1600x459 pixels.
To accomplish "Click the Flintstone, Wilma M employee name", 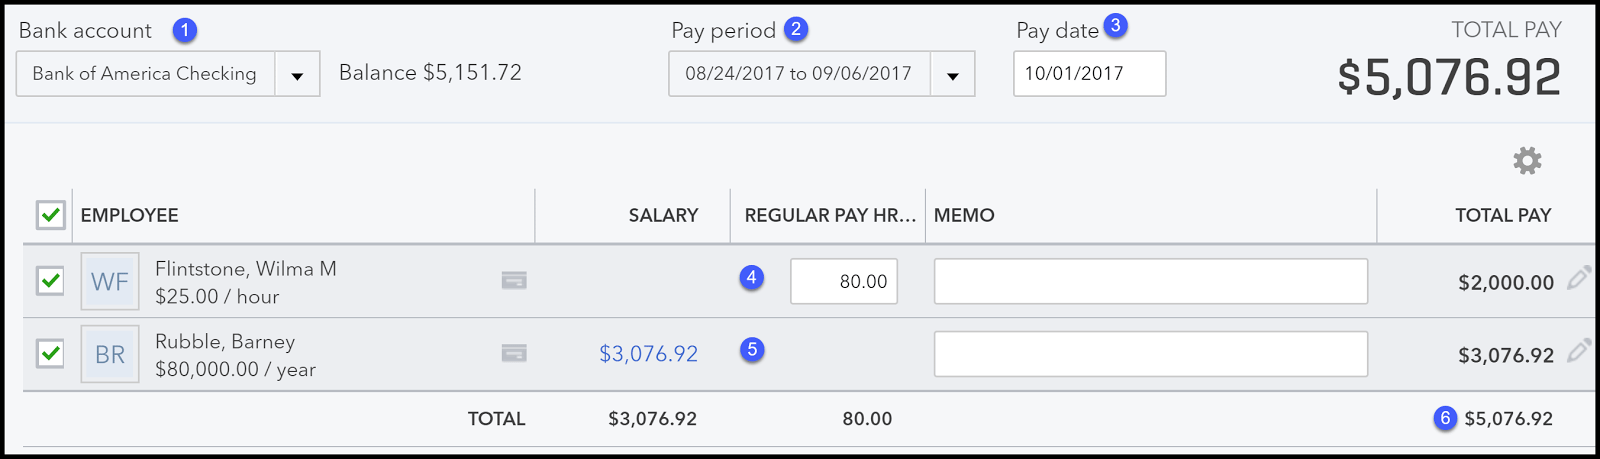I will (246, 269).
